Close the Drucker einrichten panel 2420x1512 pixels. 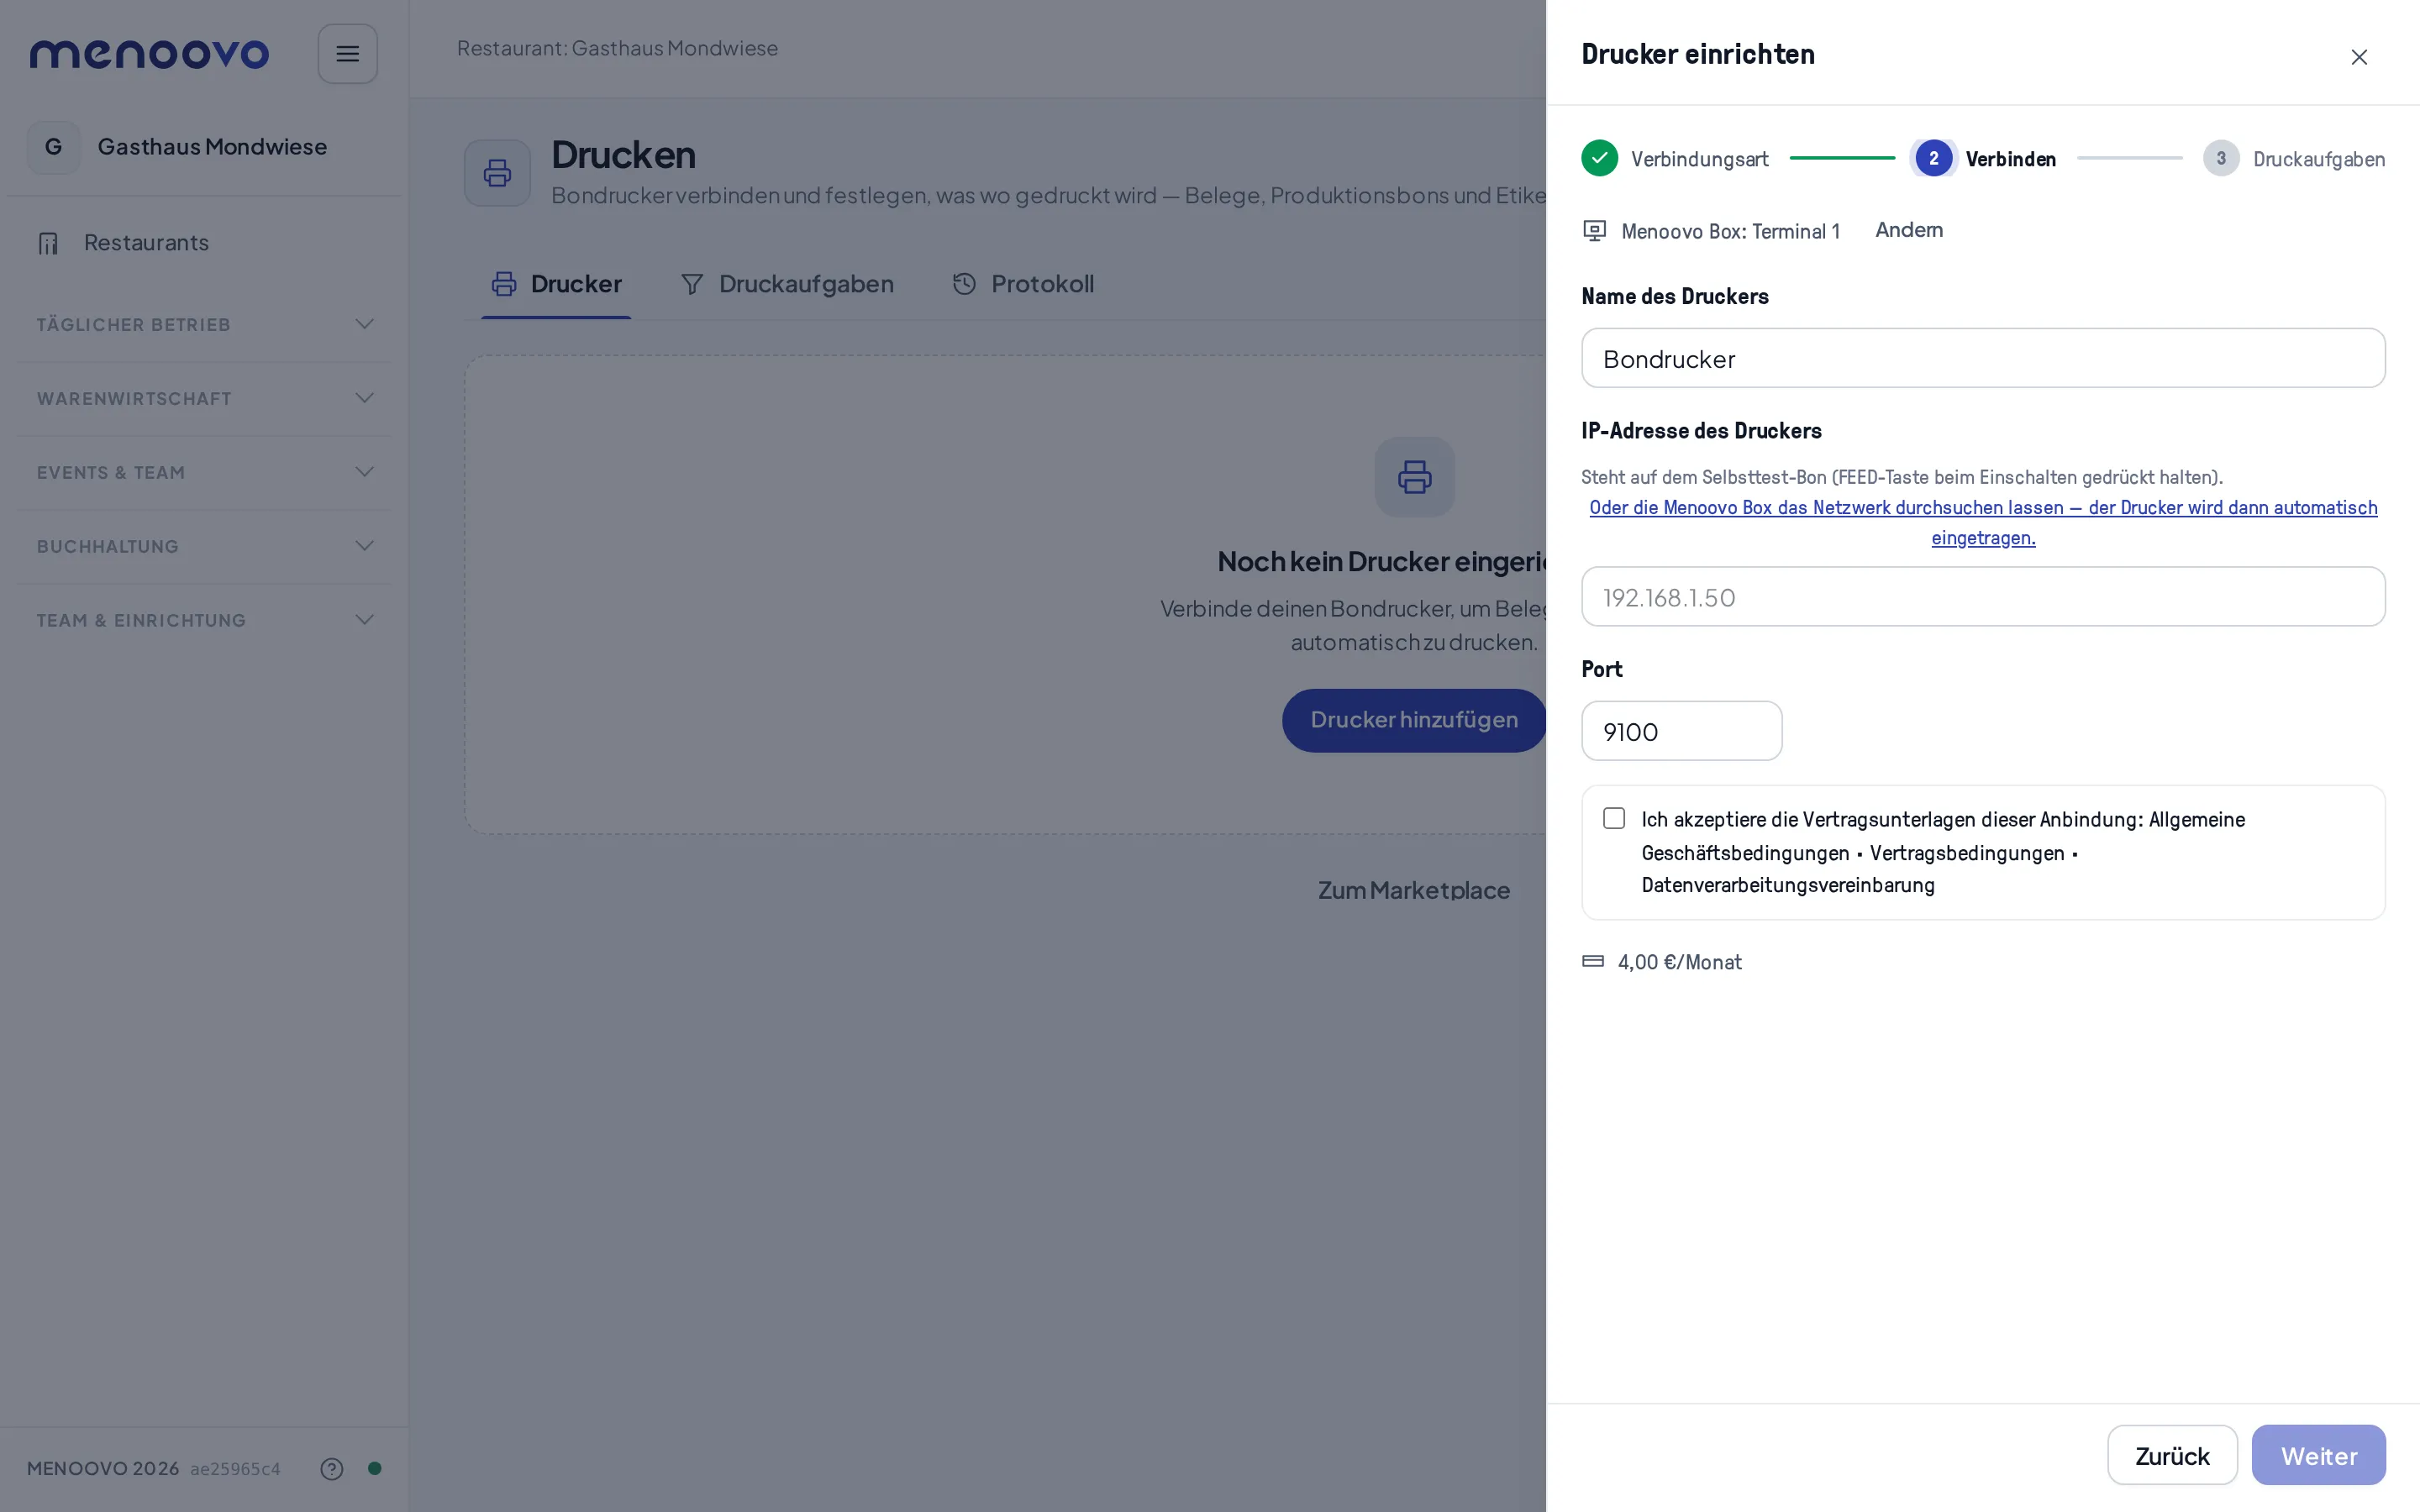point(2359,57)
